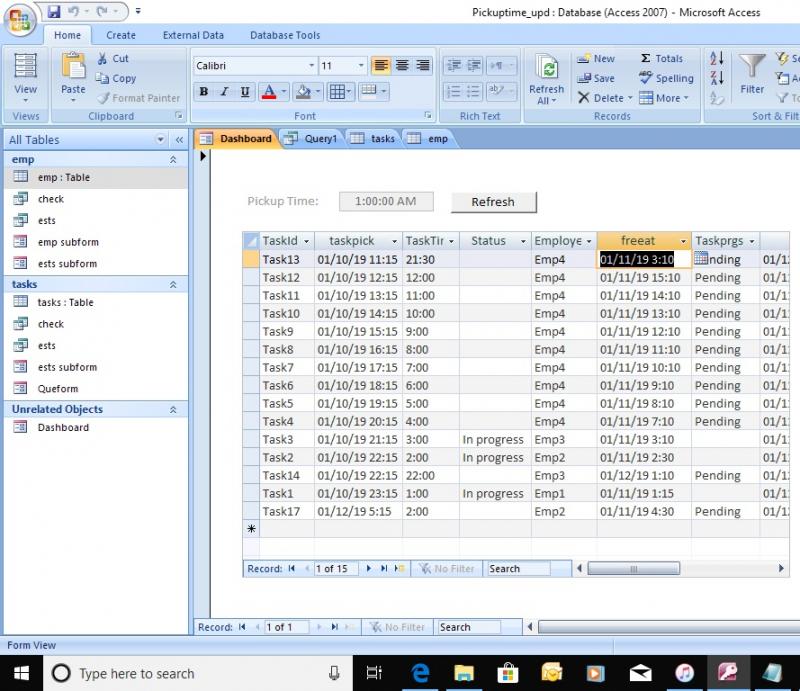
Task: Click the Save icon in Quick Access Toolbar
Action: pos(55,11)
